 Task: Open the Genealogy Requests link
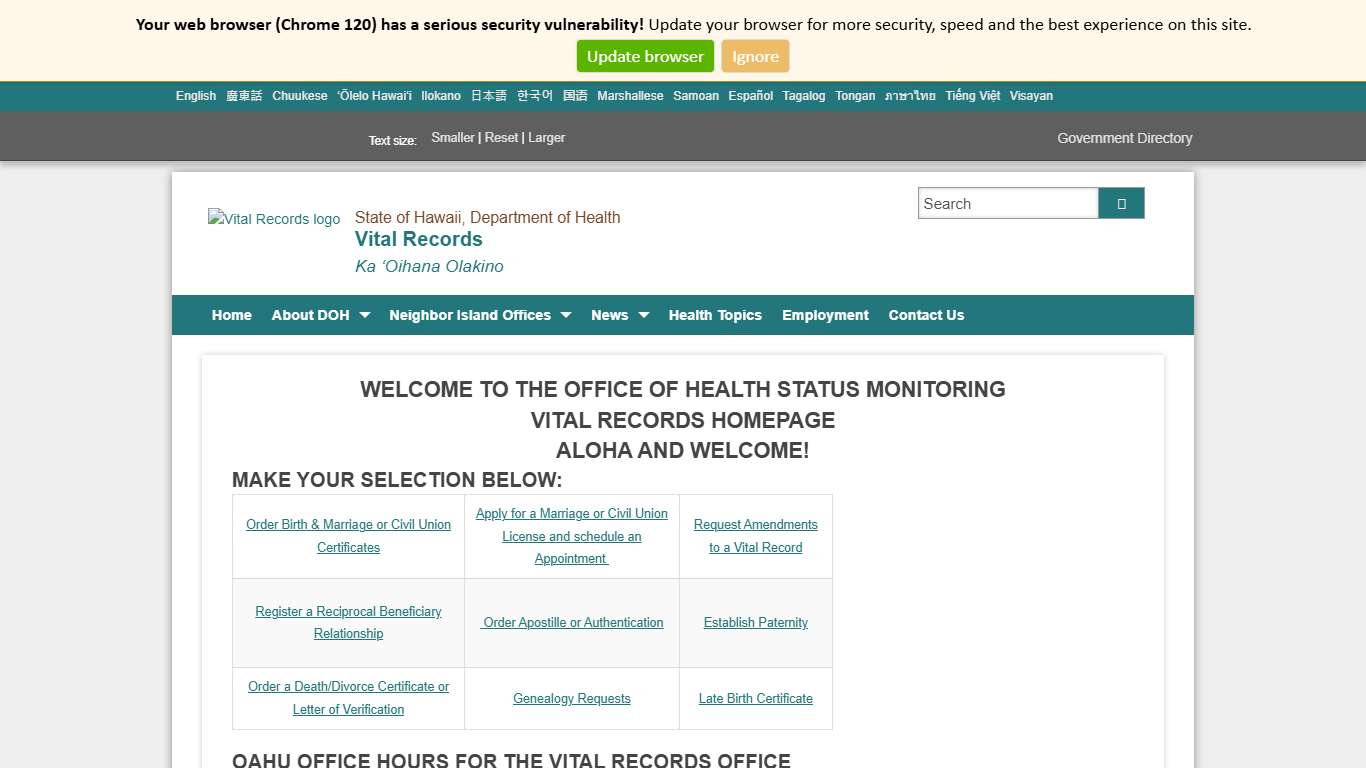571,698
